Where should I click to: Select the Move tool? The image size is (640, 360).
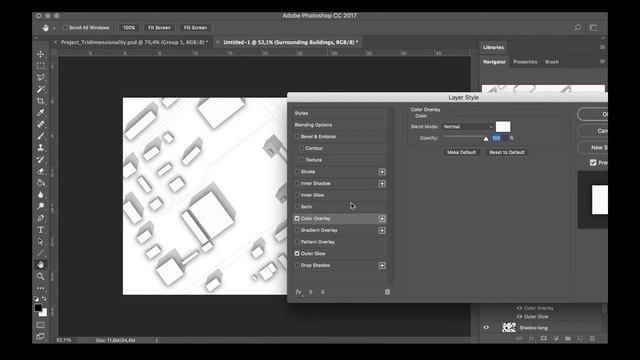click(40, 54)
